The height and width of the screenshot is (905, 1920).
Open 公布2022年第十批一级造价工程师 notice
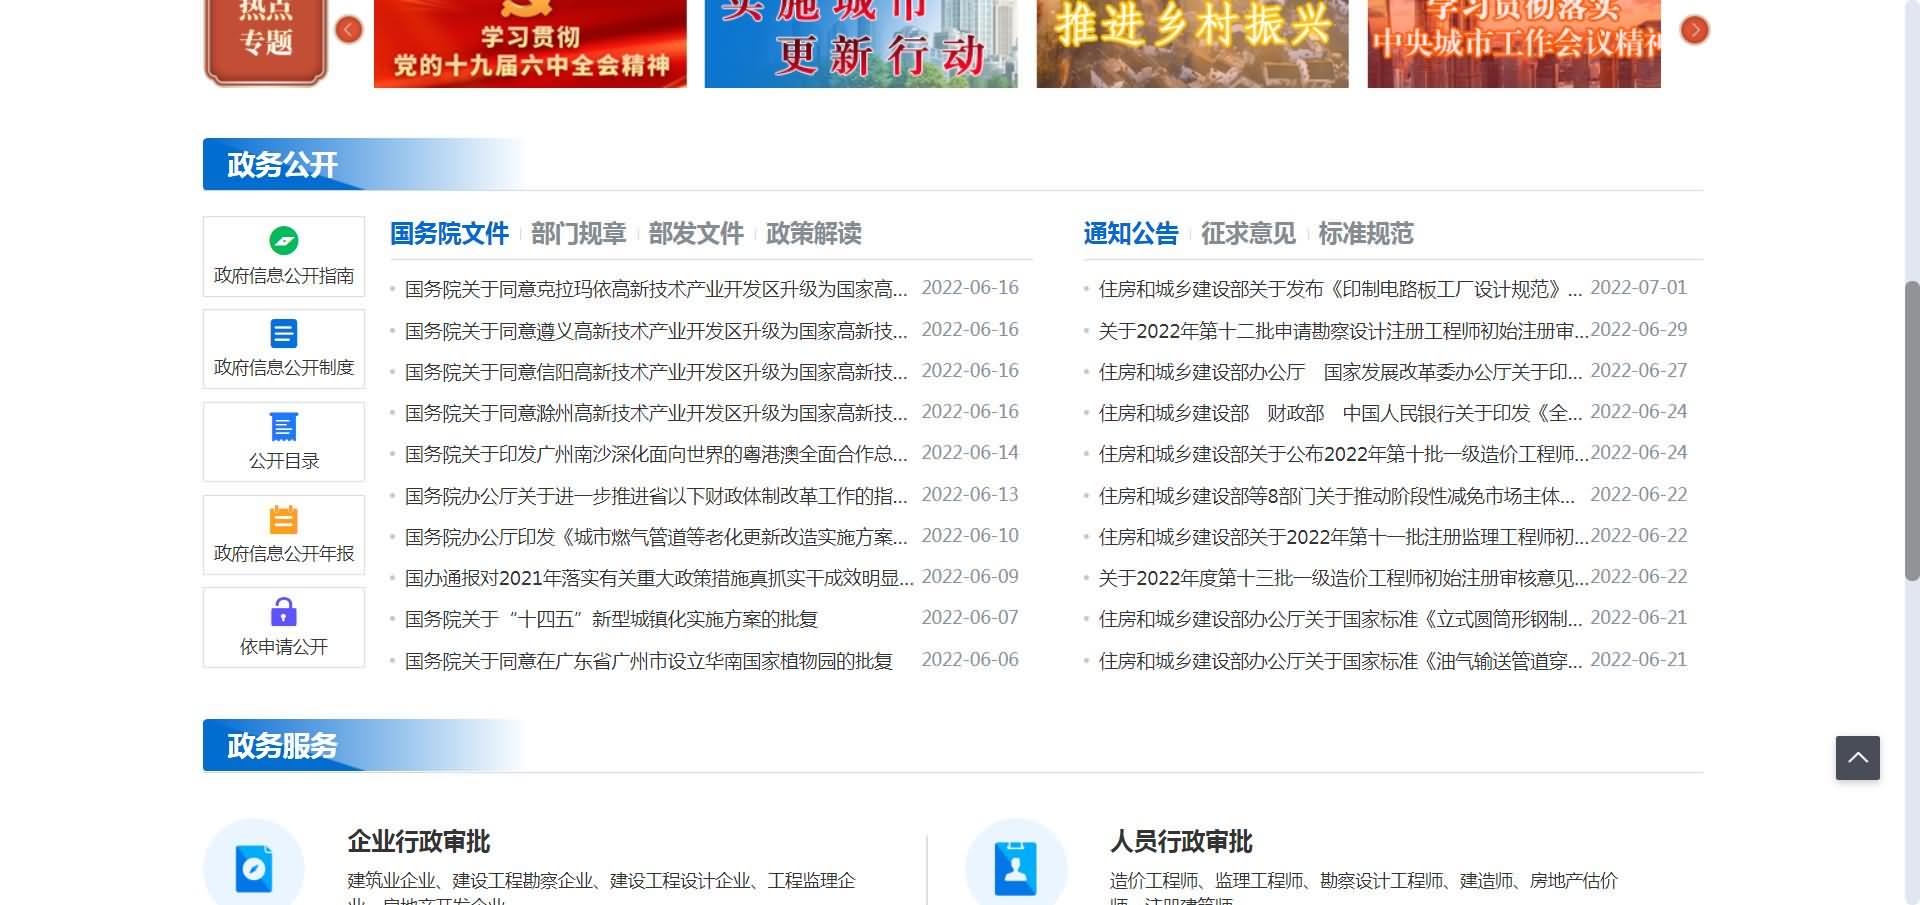[1343, 454]
